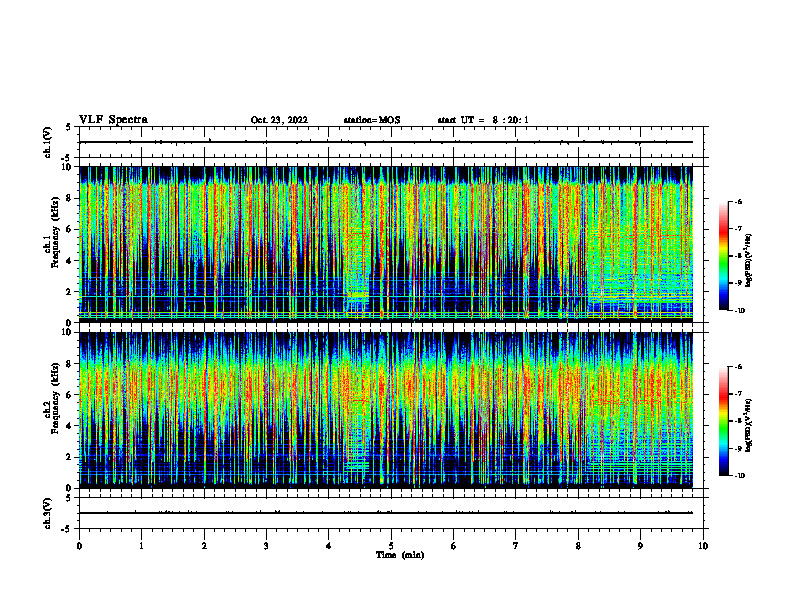Click ch.1 frequency axis tick "6"

(70, 229)
